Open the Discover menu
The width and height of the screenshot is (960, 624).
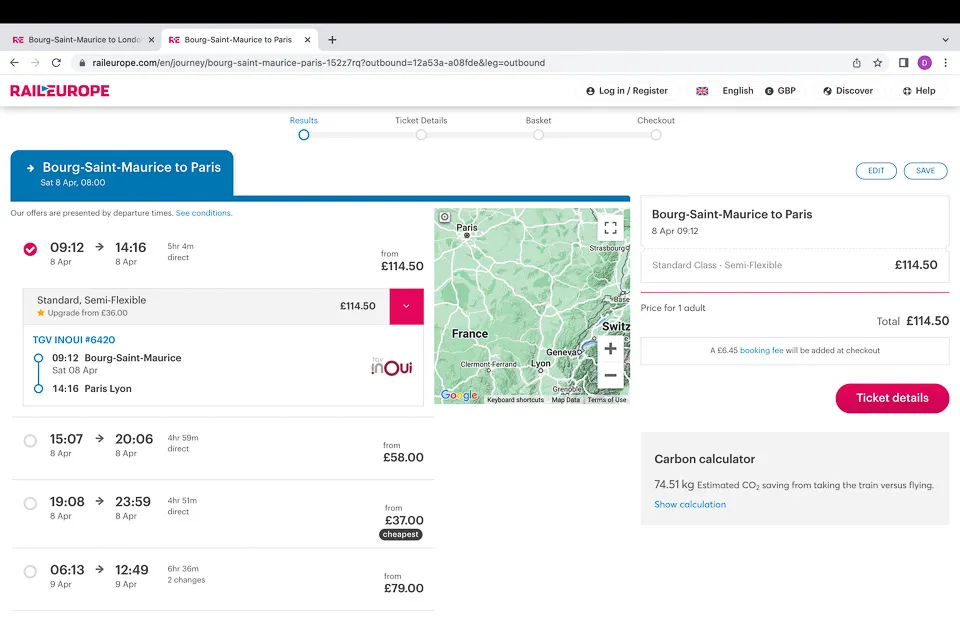pyautogui.click(x=848, y=91)
